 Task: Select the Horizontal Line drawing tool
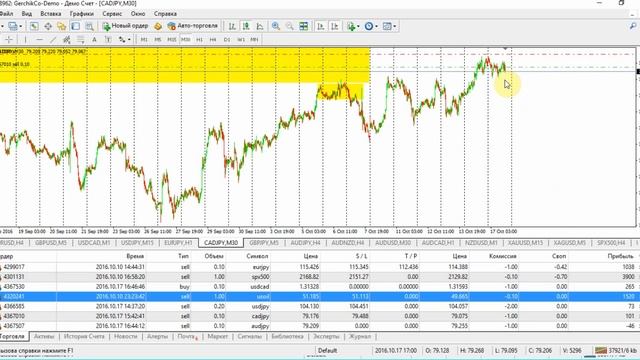[x=39, y=40]
